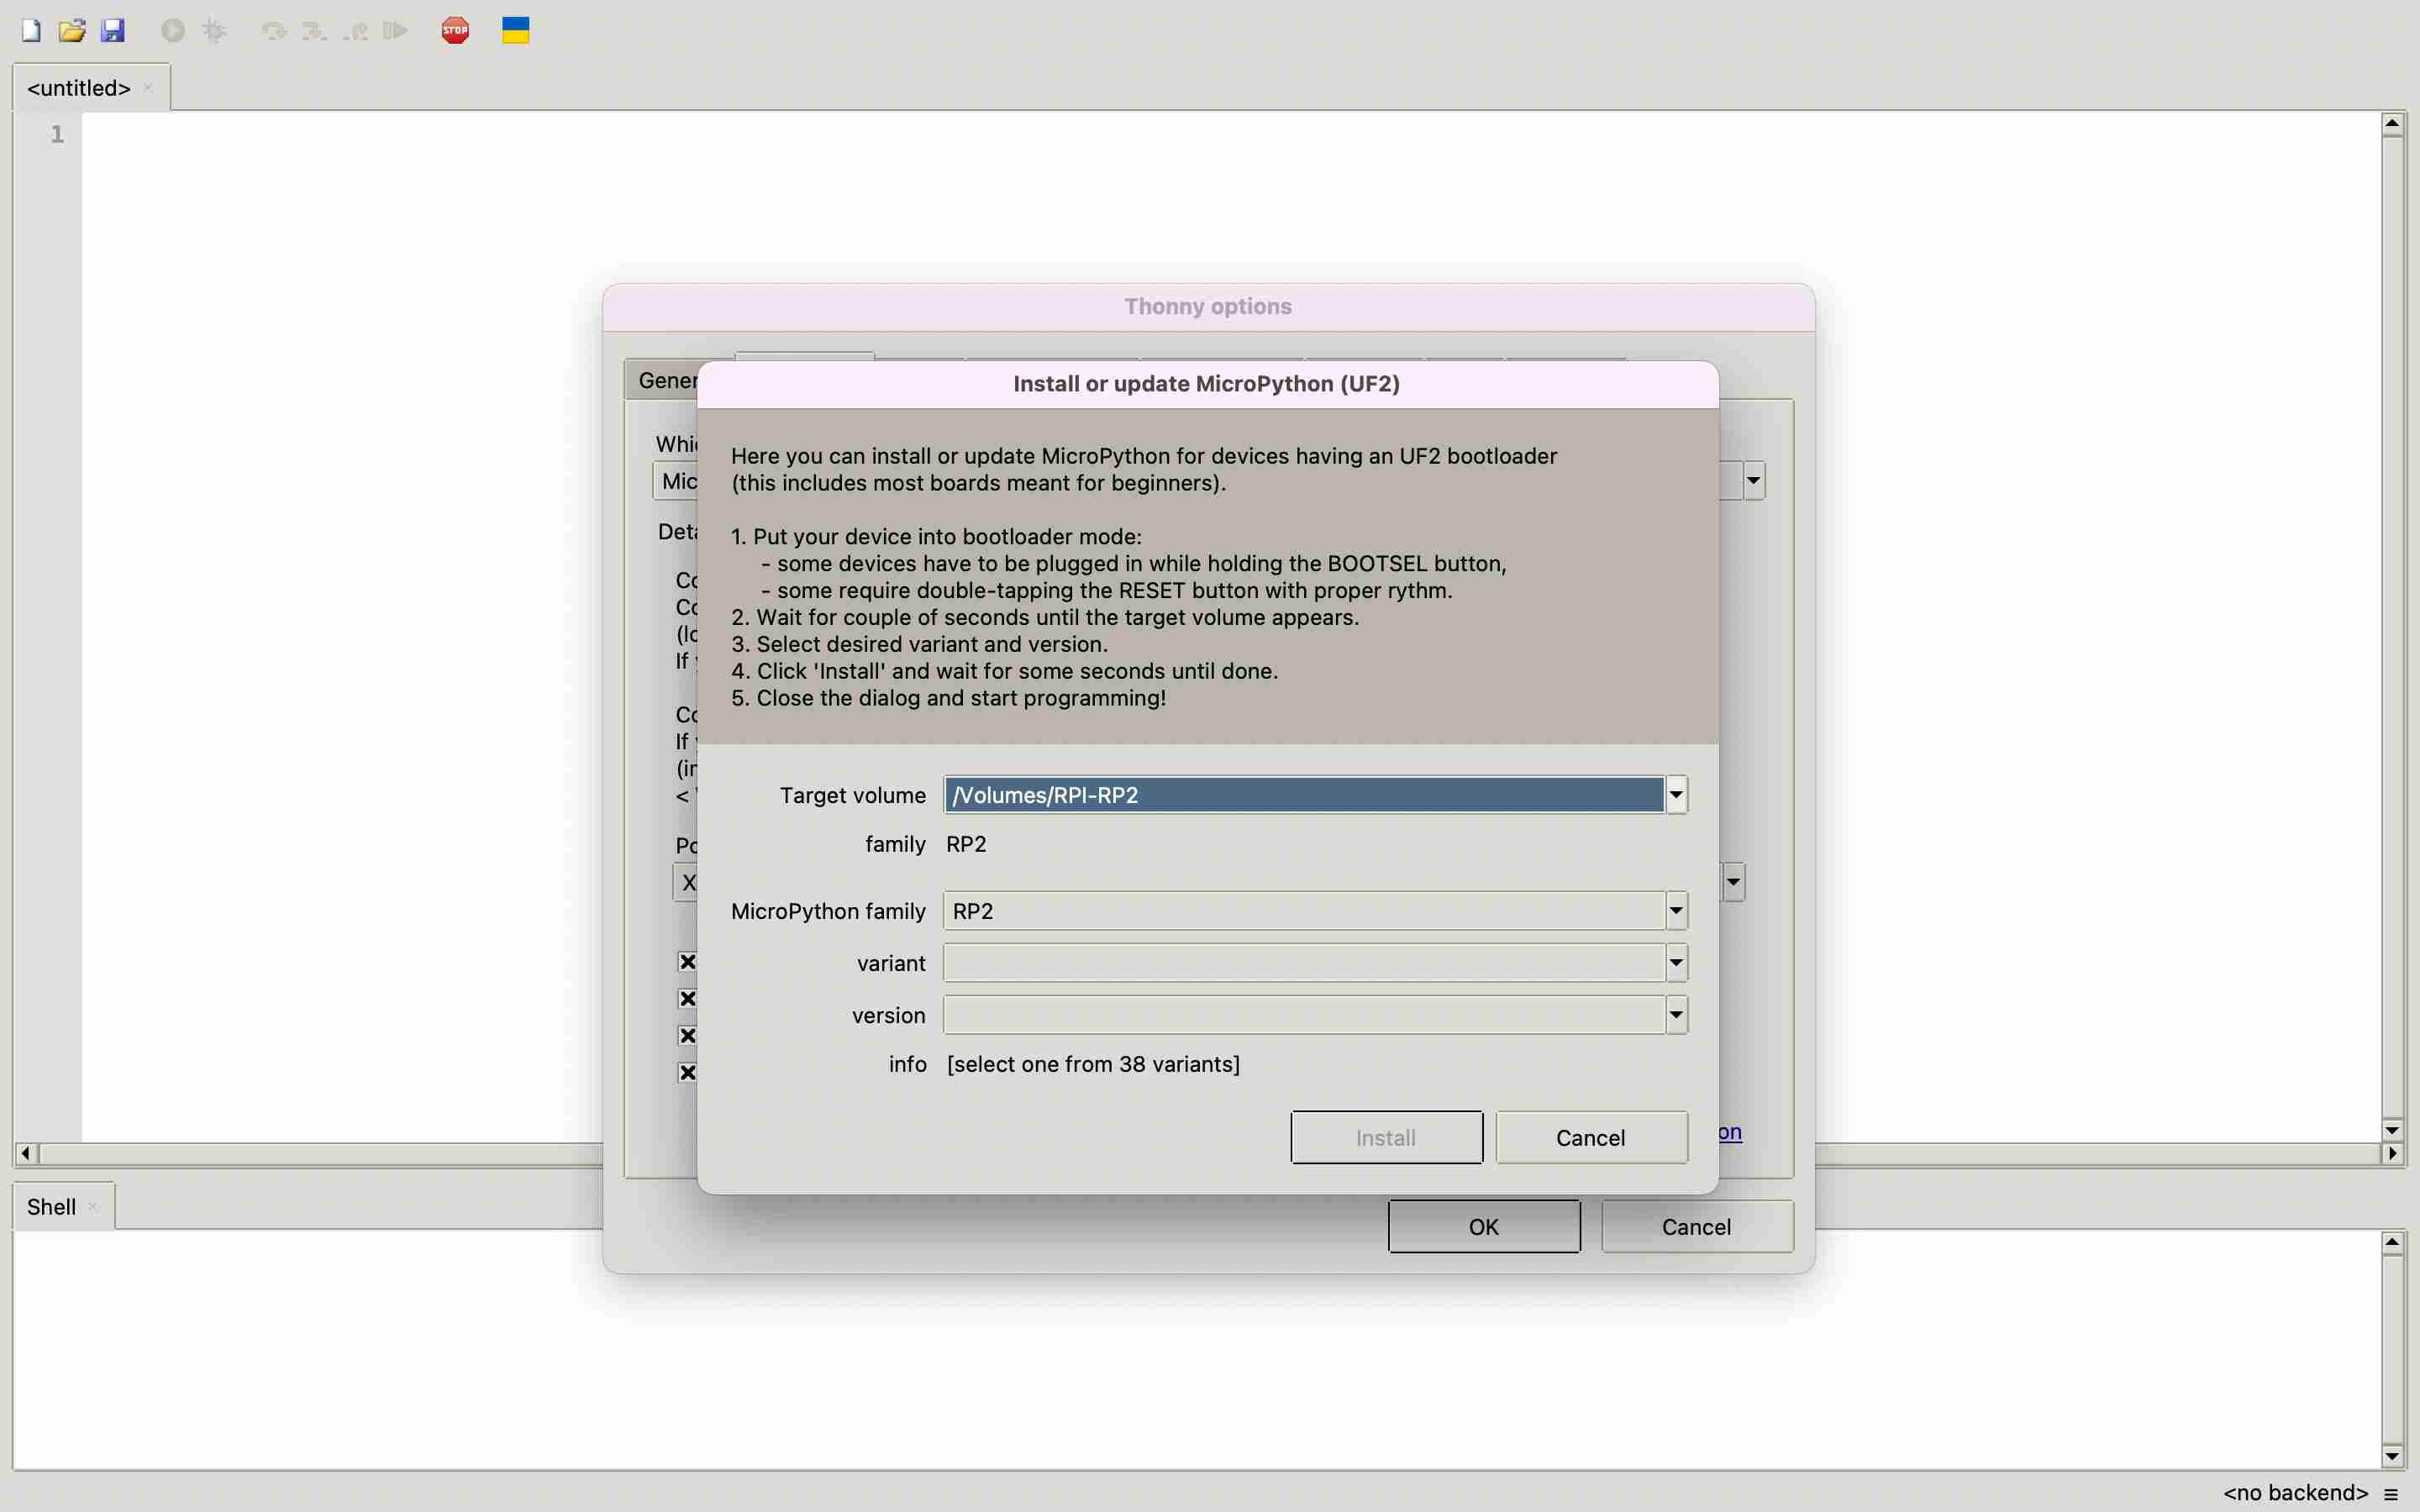Click line number 1 in the editor gutter

pos(57,134)
